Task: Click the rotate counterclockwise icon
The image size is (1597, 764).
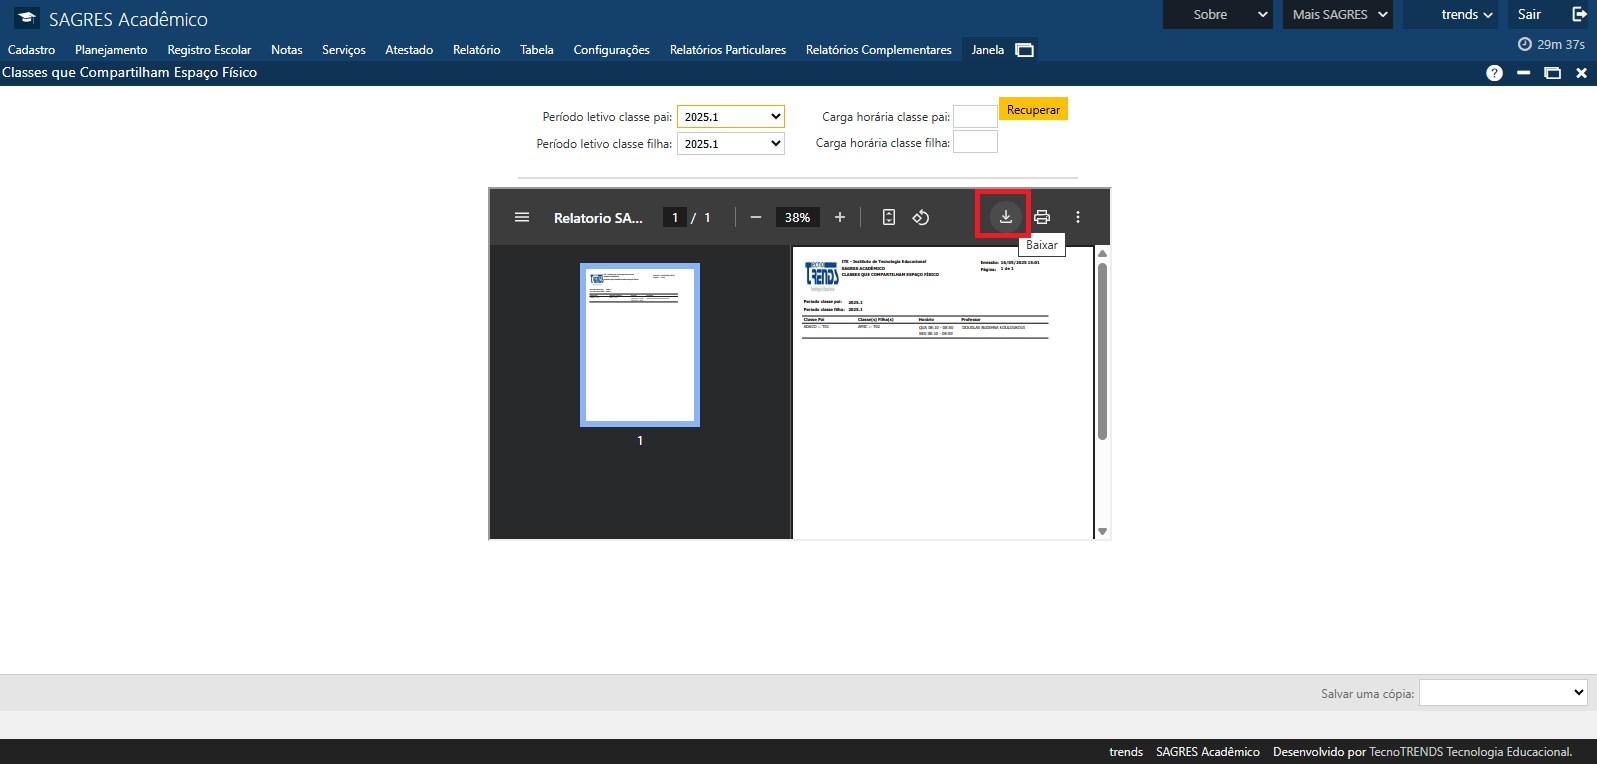Action: (x=921, y=217)
